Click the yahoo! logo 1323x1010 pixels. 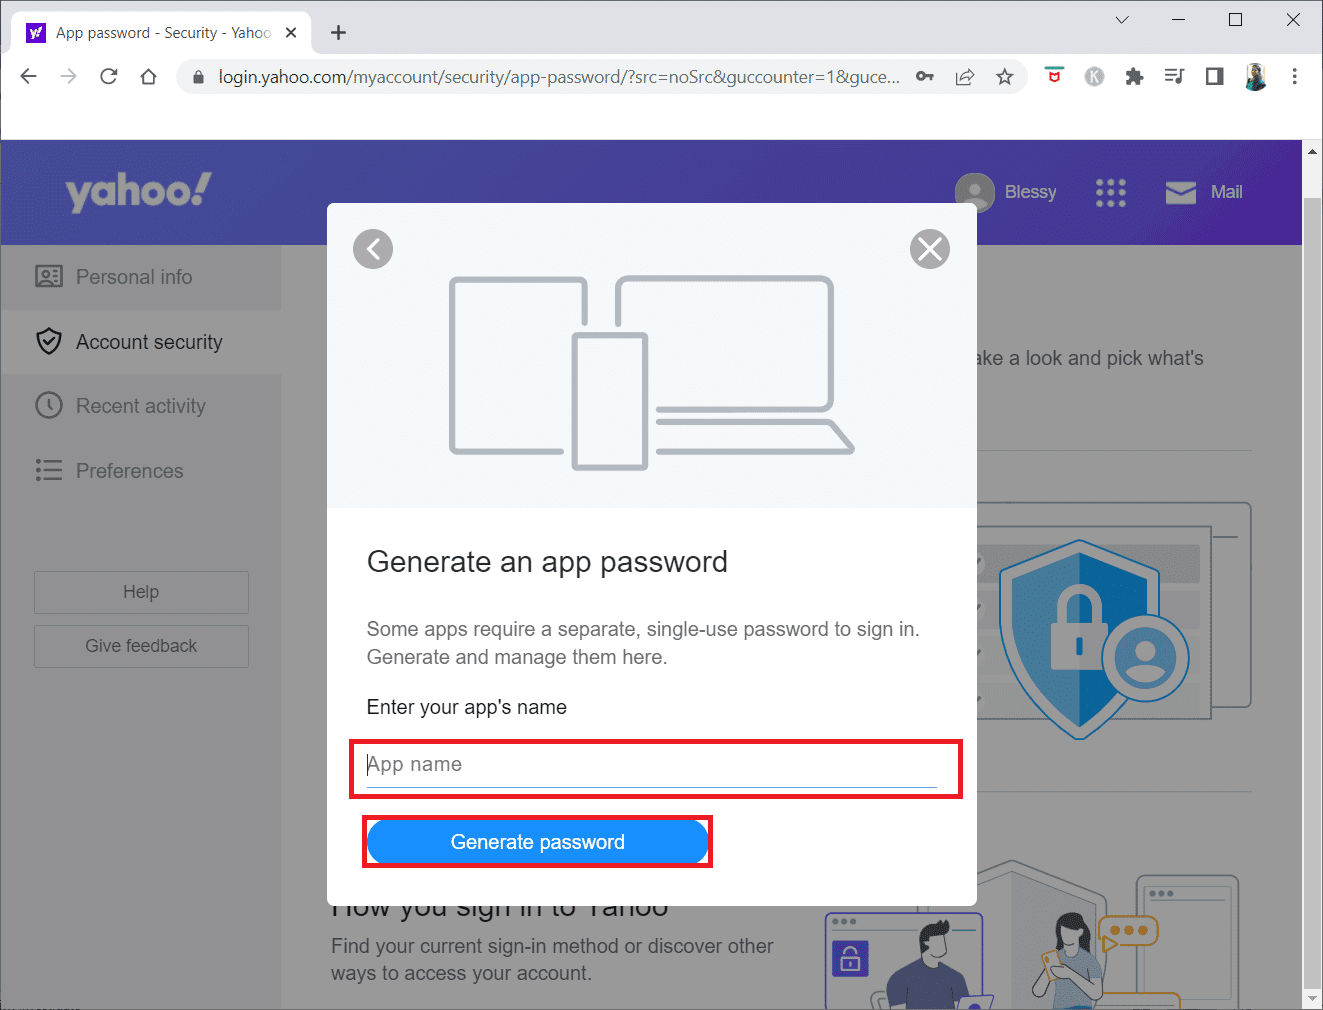click(x=138, y=191)
